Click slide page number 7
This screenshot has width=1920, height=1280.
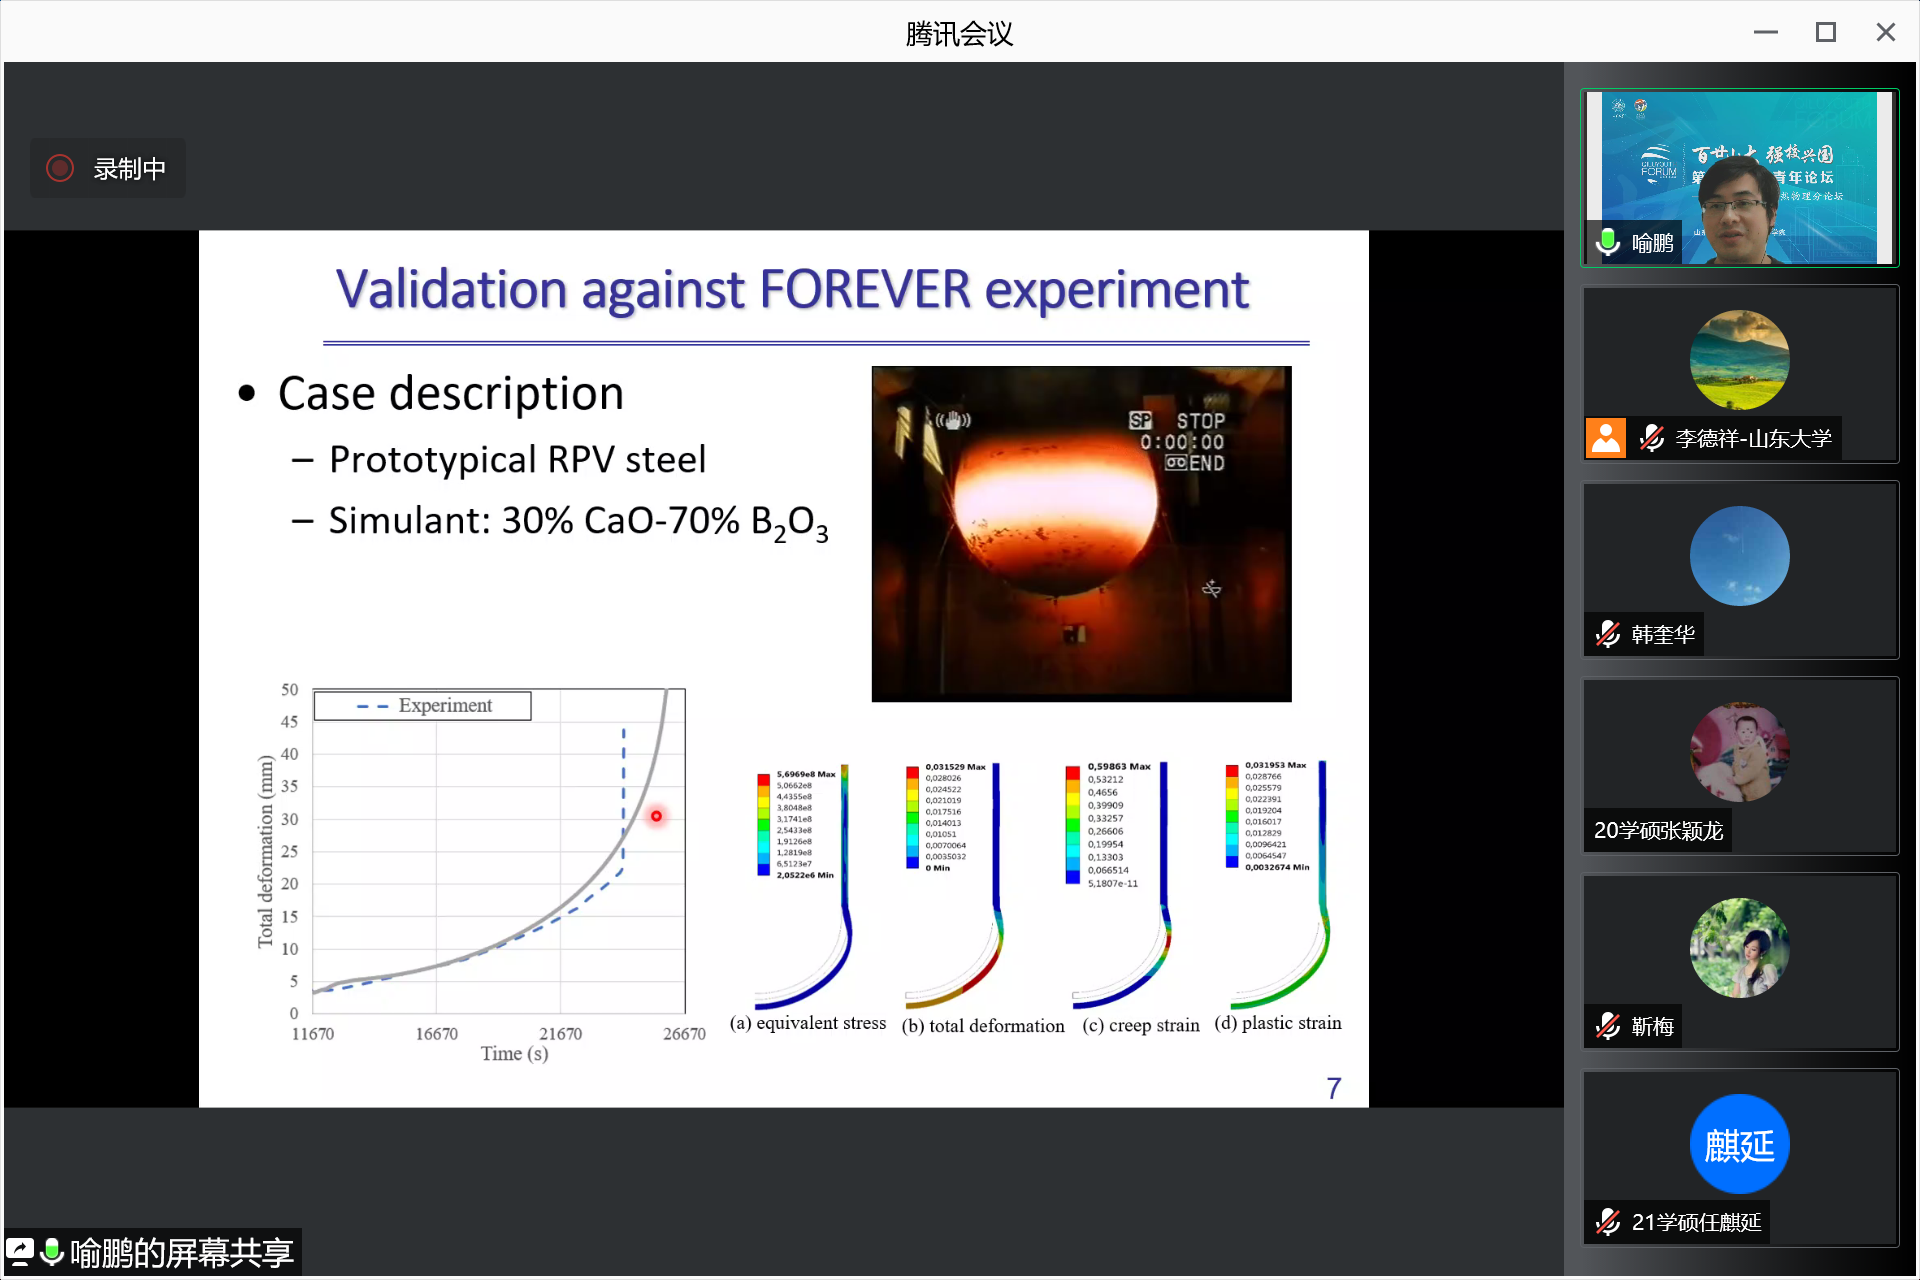(x=1334, y=1088)
